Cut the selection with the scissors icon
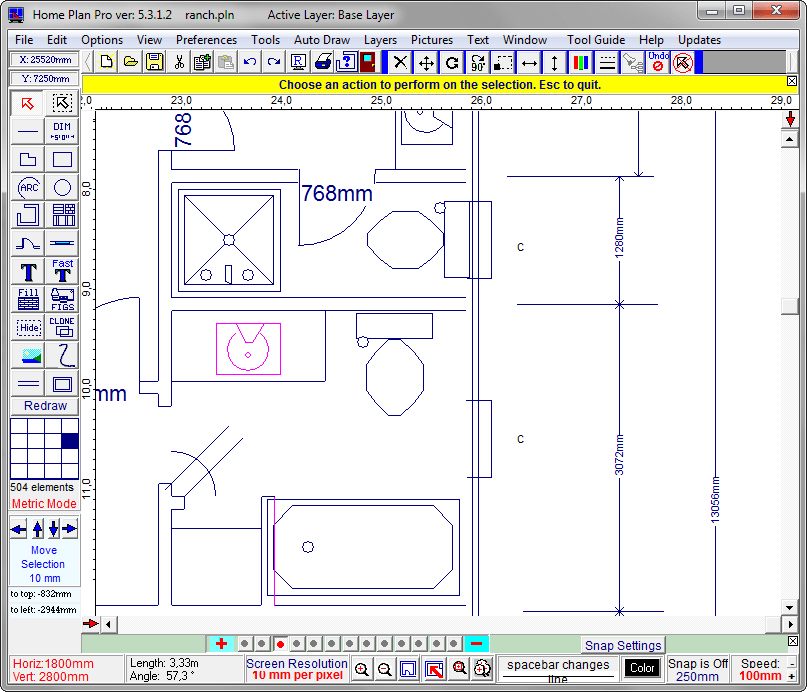Viewport: 807px width, 692px height. [179, 62]
